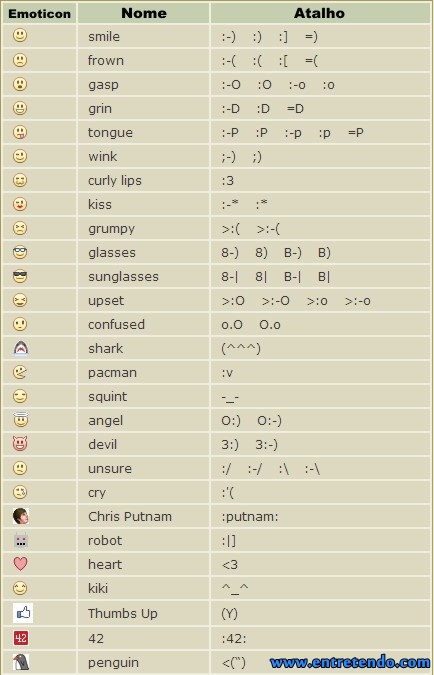Click the Nome column header
This screenshot has width=434, height=675.
click(143, 13)
